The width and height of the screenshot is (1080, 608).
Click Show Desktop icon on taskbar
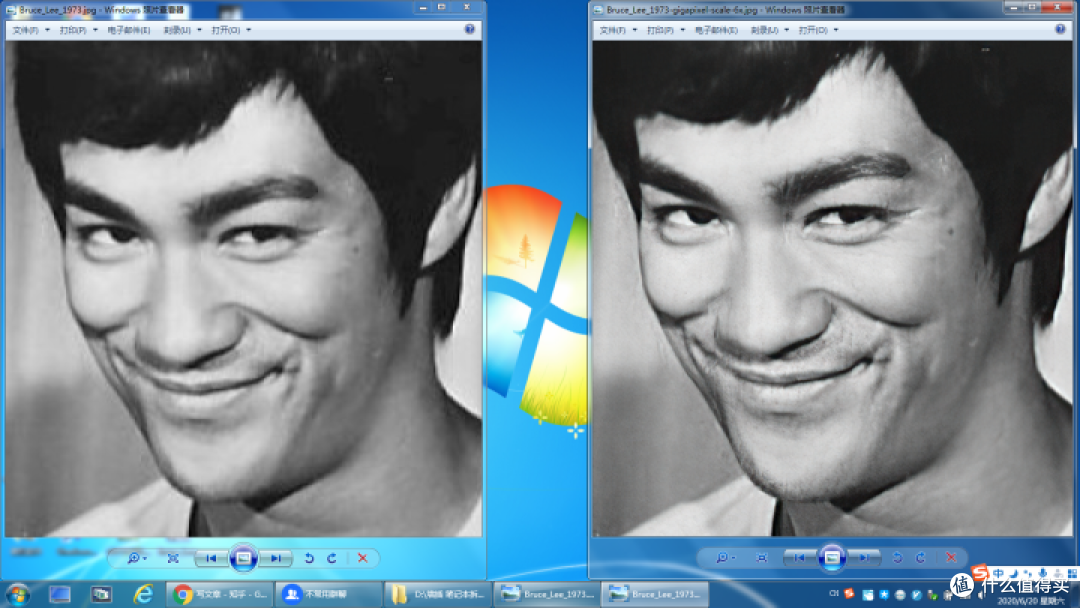click(60, 594)
